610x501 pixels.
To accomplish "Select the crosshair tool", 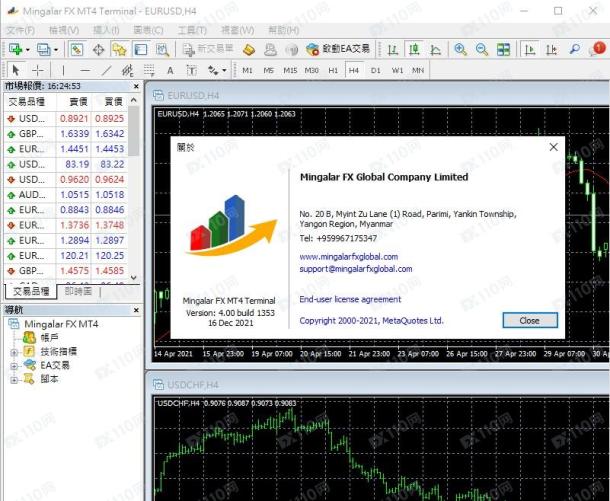I will (x=38, y=70).
